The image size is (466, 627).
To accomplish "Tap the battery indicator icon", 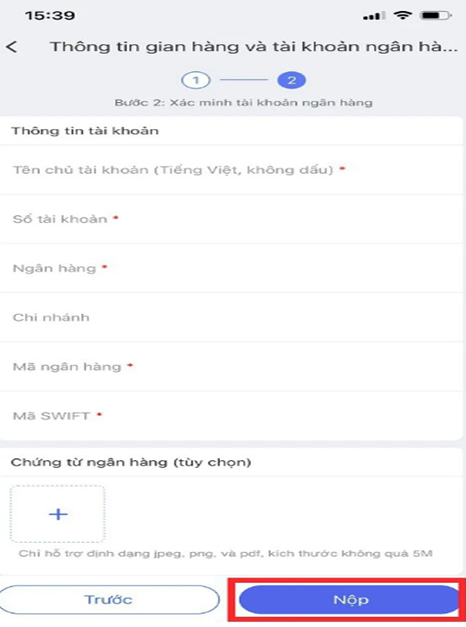I will [436, 16].
